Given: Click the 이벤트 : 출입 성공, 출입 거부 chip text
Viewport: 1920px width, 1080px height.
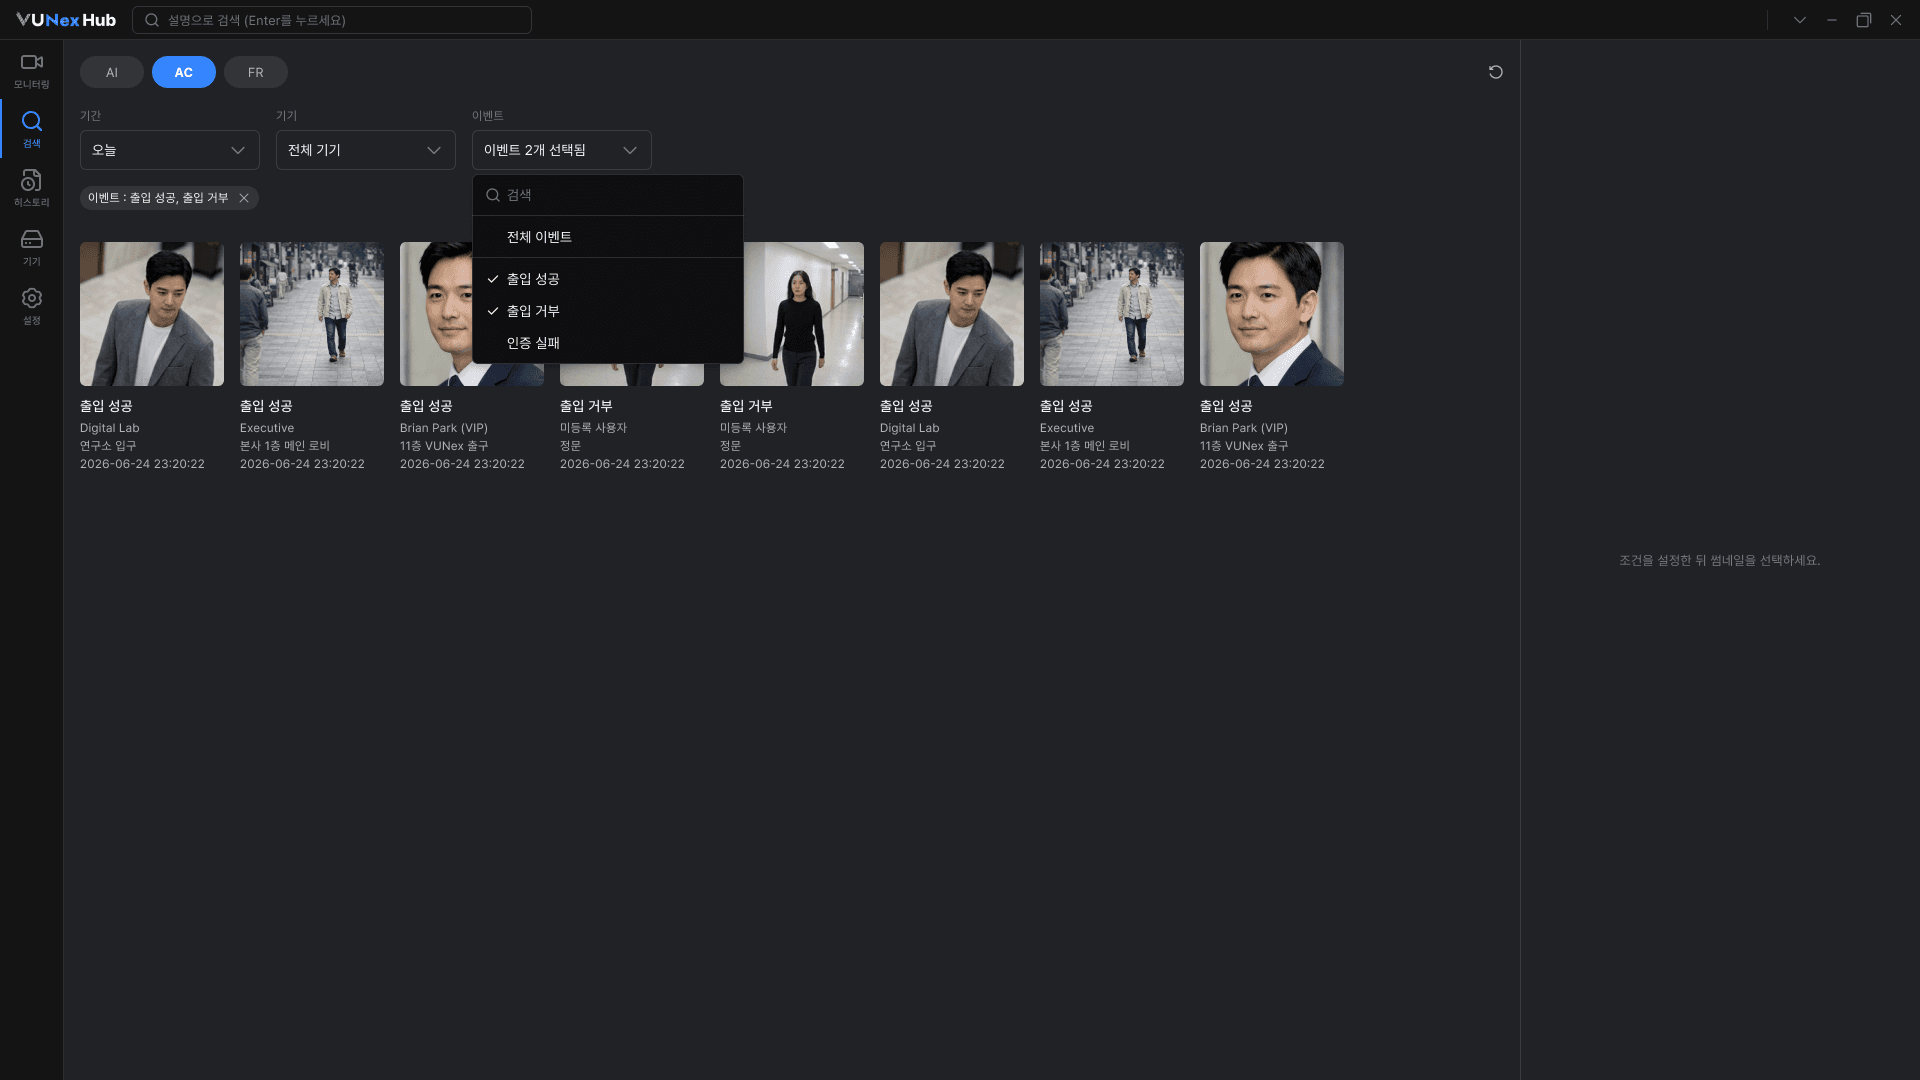Looking at the screenshot, I should [158, 198].
